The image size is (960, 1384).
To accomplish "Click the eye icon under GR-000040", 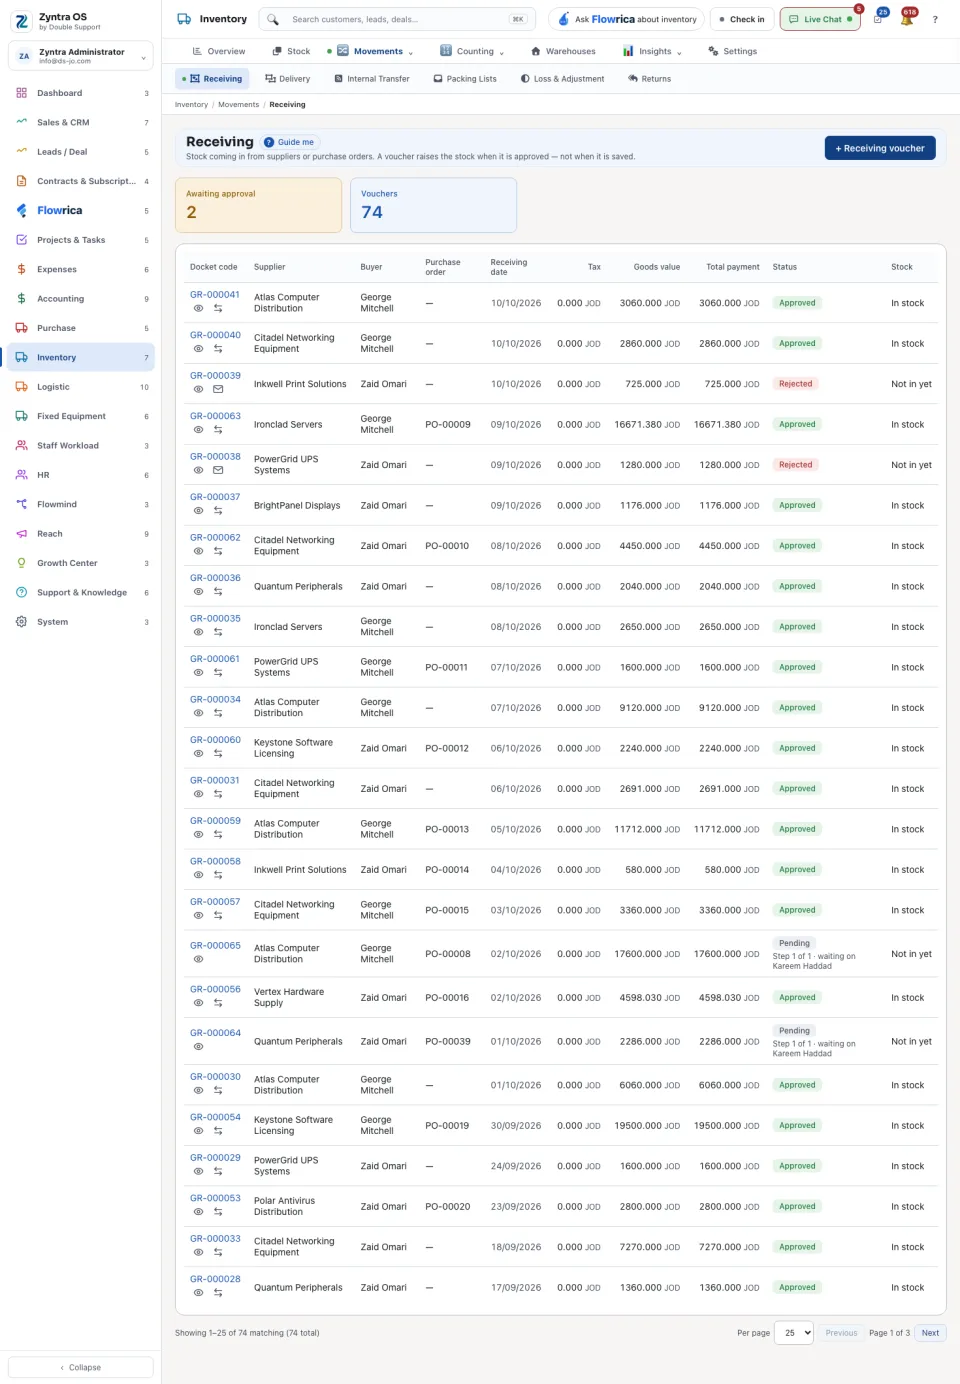I will click(x=198, y=349).
